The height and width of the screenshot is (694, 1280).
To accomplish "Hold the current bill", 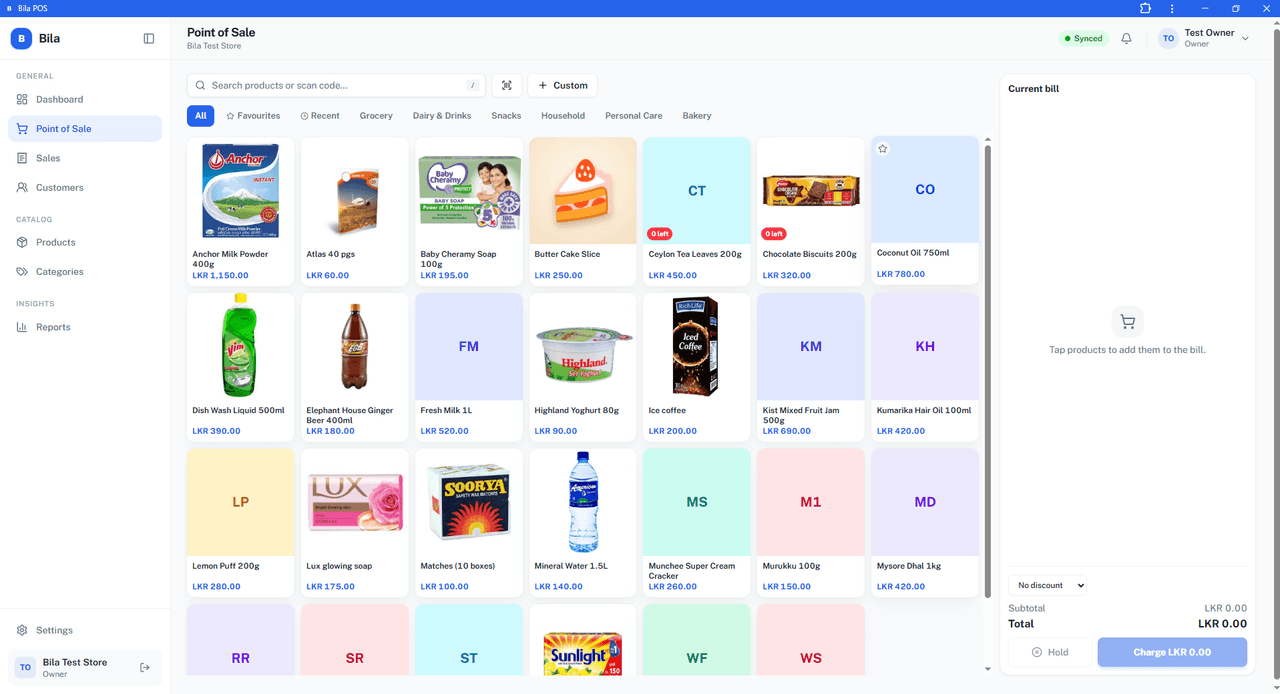I will coord(1050,653).
